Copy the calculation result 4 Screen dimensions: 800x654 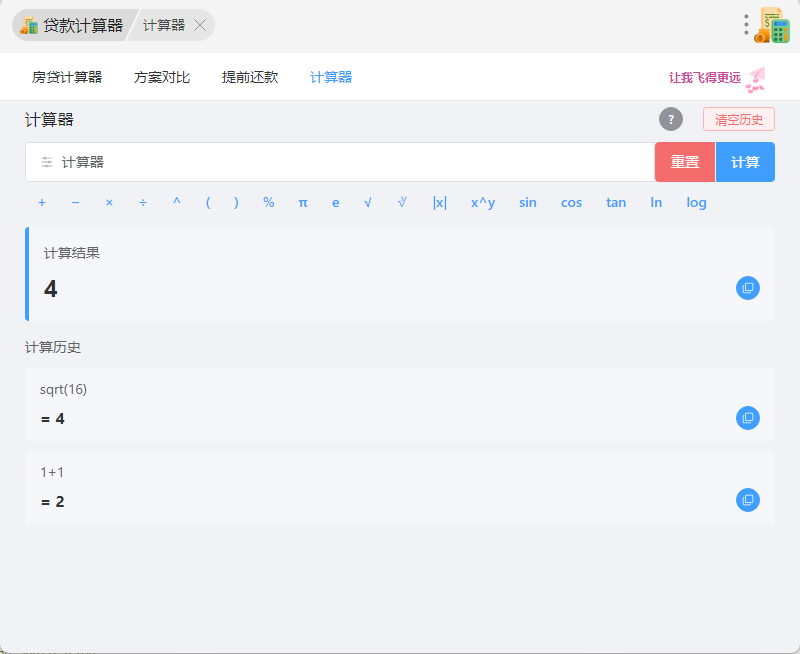[x=747, y=288]
